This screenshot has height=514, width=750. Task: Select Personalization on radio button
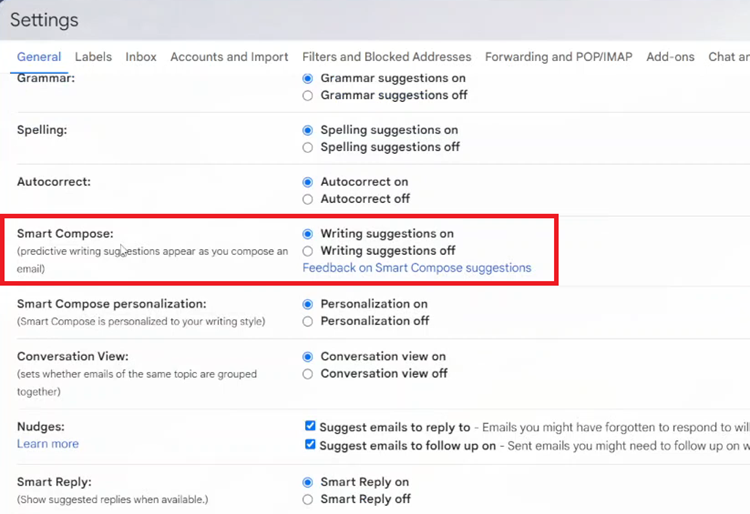tap(308, 304)
